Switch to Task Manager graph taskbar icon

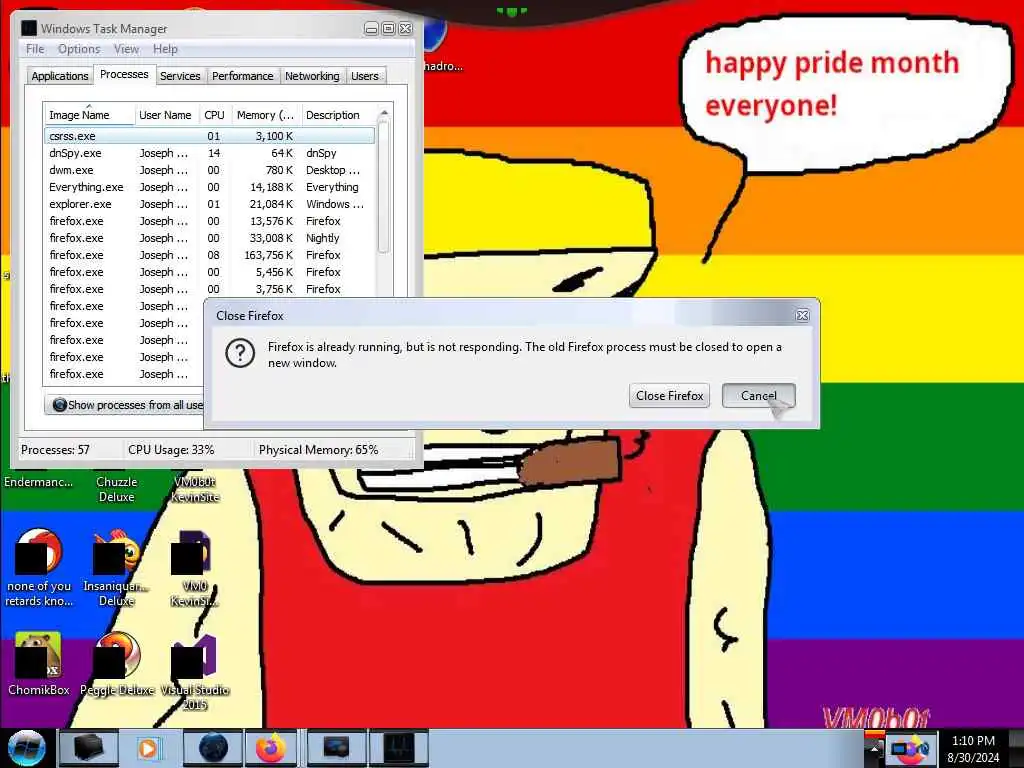click(x=398, y=748)
